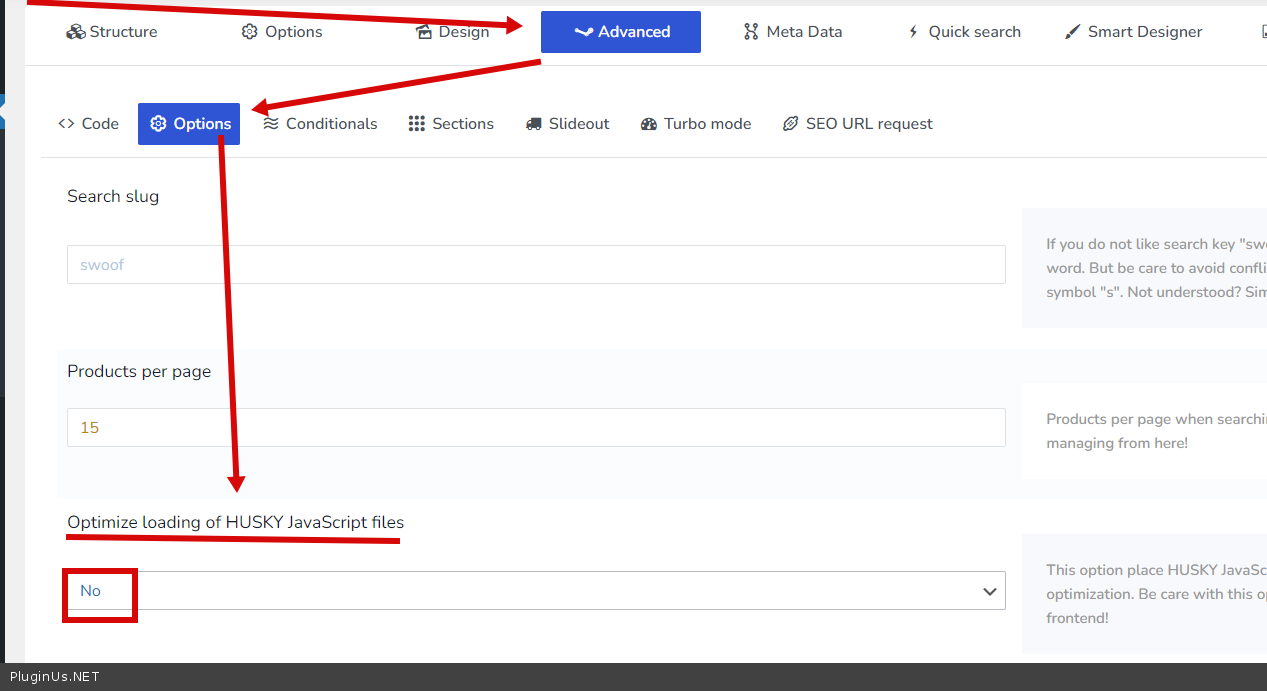Viewport: 1267px width, 691px height.
Task: Click the storefront icon beside Design
Action: (424, 32)
